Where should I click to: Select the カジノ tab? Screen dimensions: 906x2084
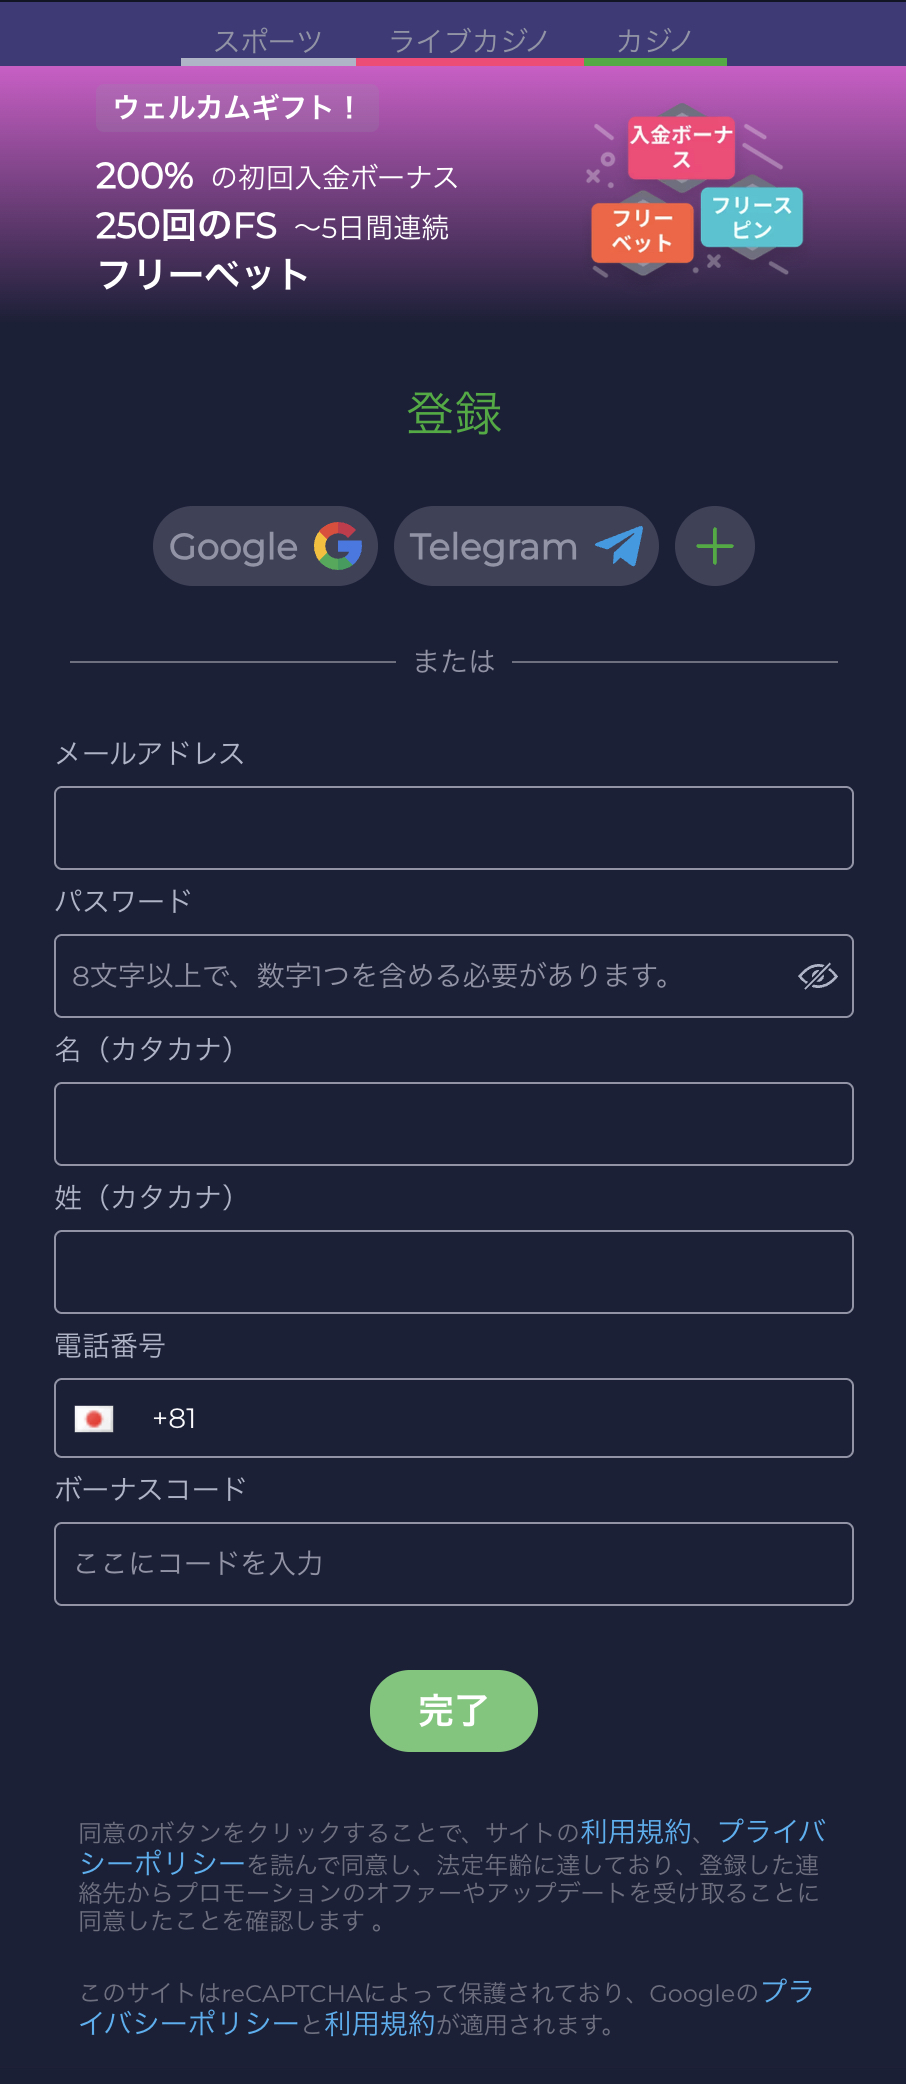coord(655,41)
